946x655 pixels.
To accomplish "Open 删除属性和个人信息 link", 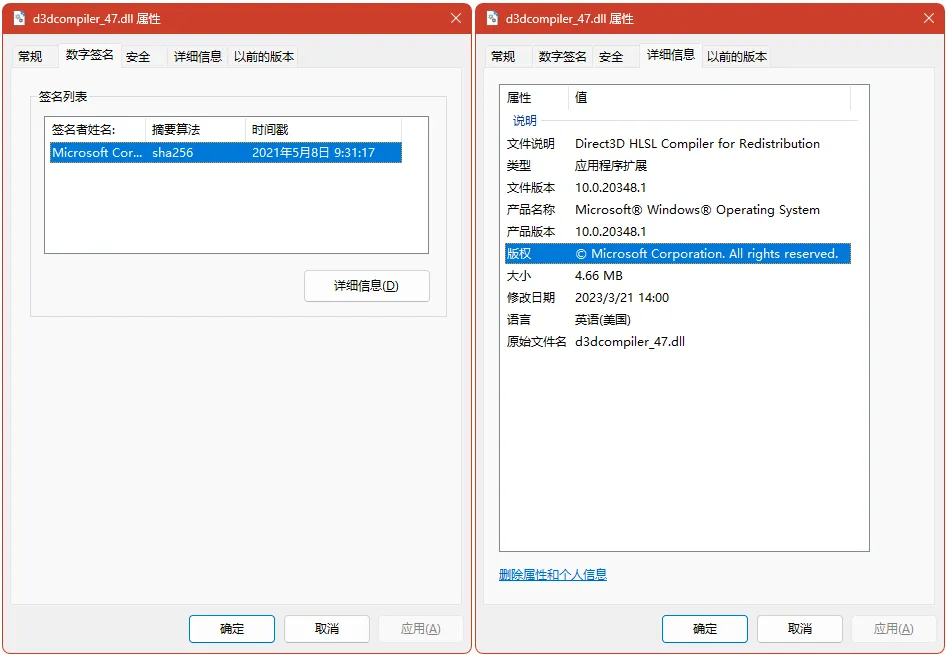I will pyautogui.click(x=553, y=575).
